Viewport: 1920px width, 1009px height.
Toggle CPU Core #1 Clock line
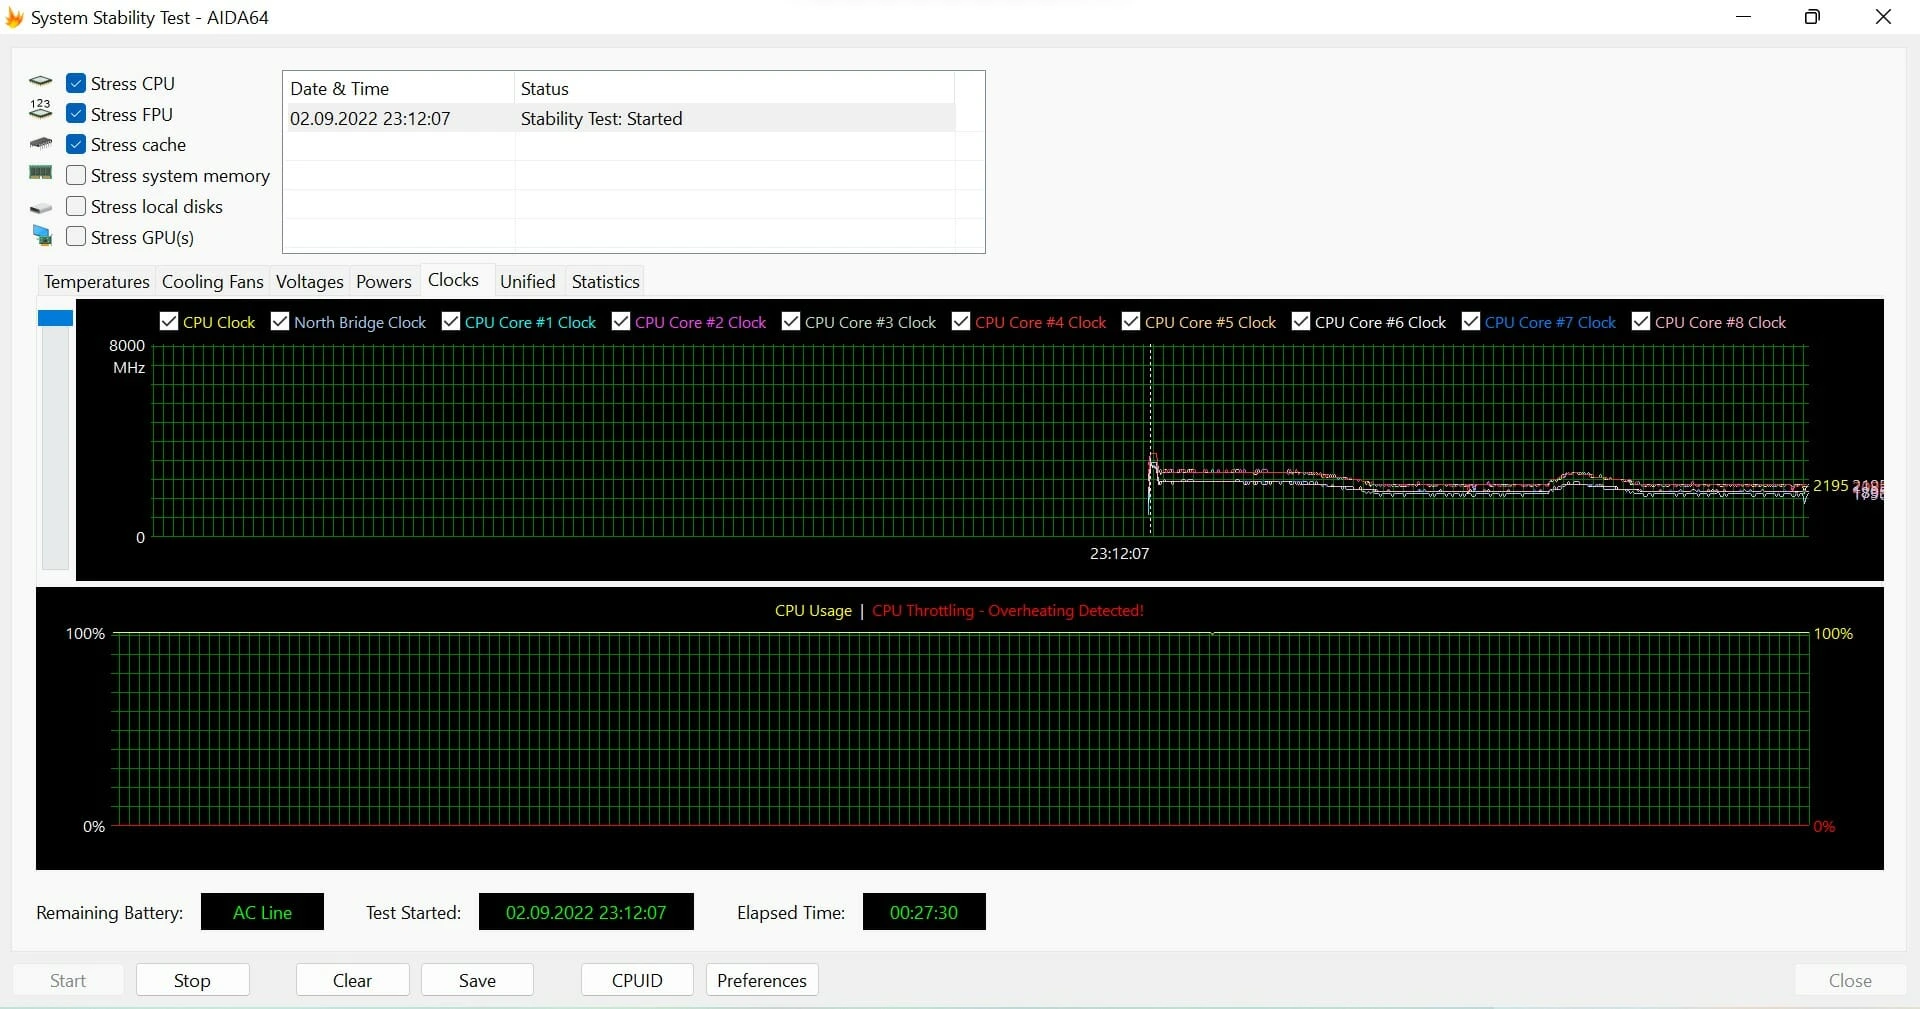point(451,321)
